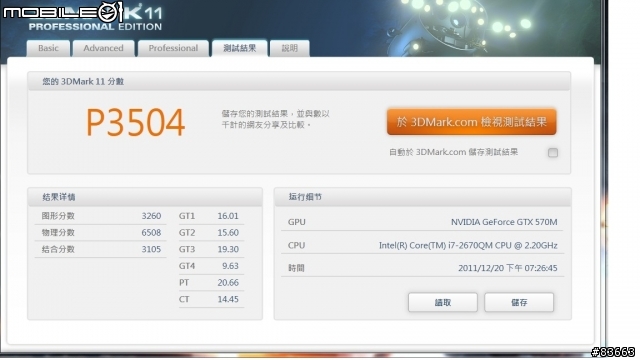Click the 結合分數 label
Screen dimensions: 640x360
coord(58,249)
